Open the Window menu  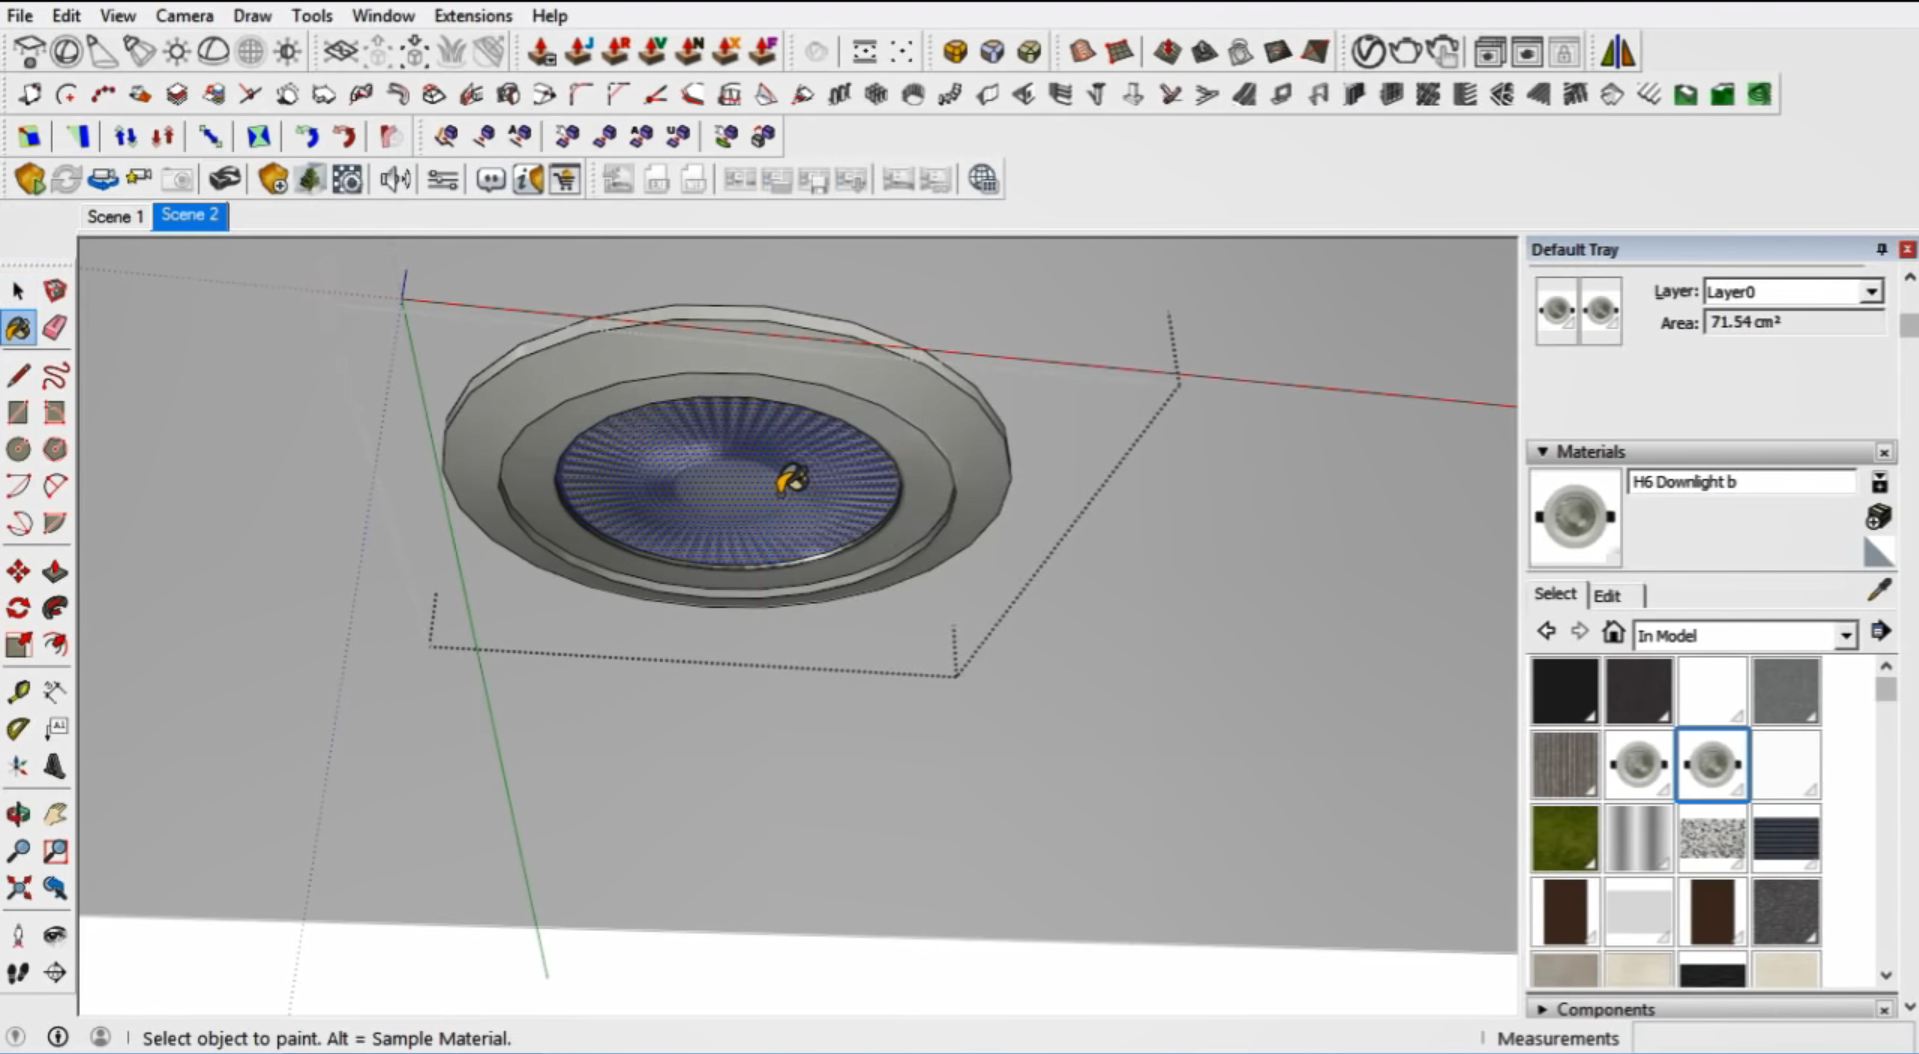point(383,15)
